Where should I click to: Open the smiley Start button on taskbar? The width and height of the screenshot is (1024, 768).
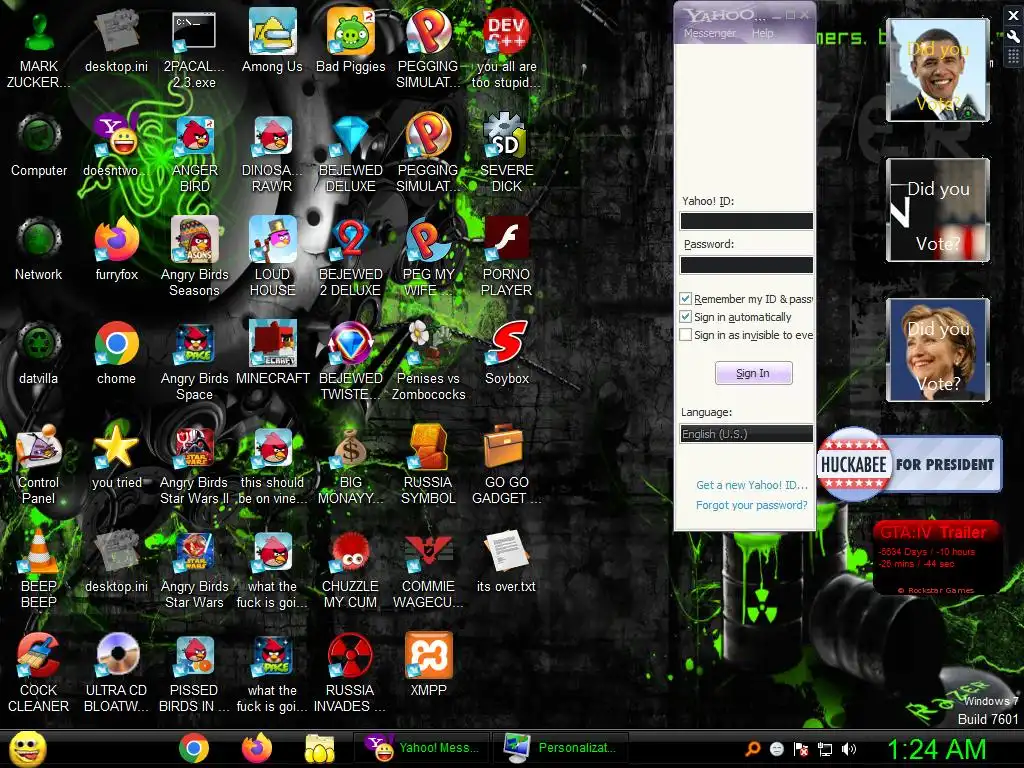tap(28, 749)
